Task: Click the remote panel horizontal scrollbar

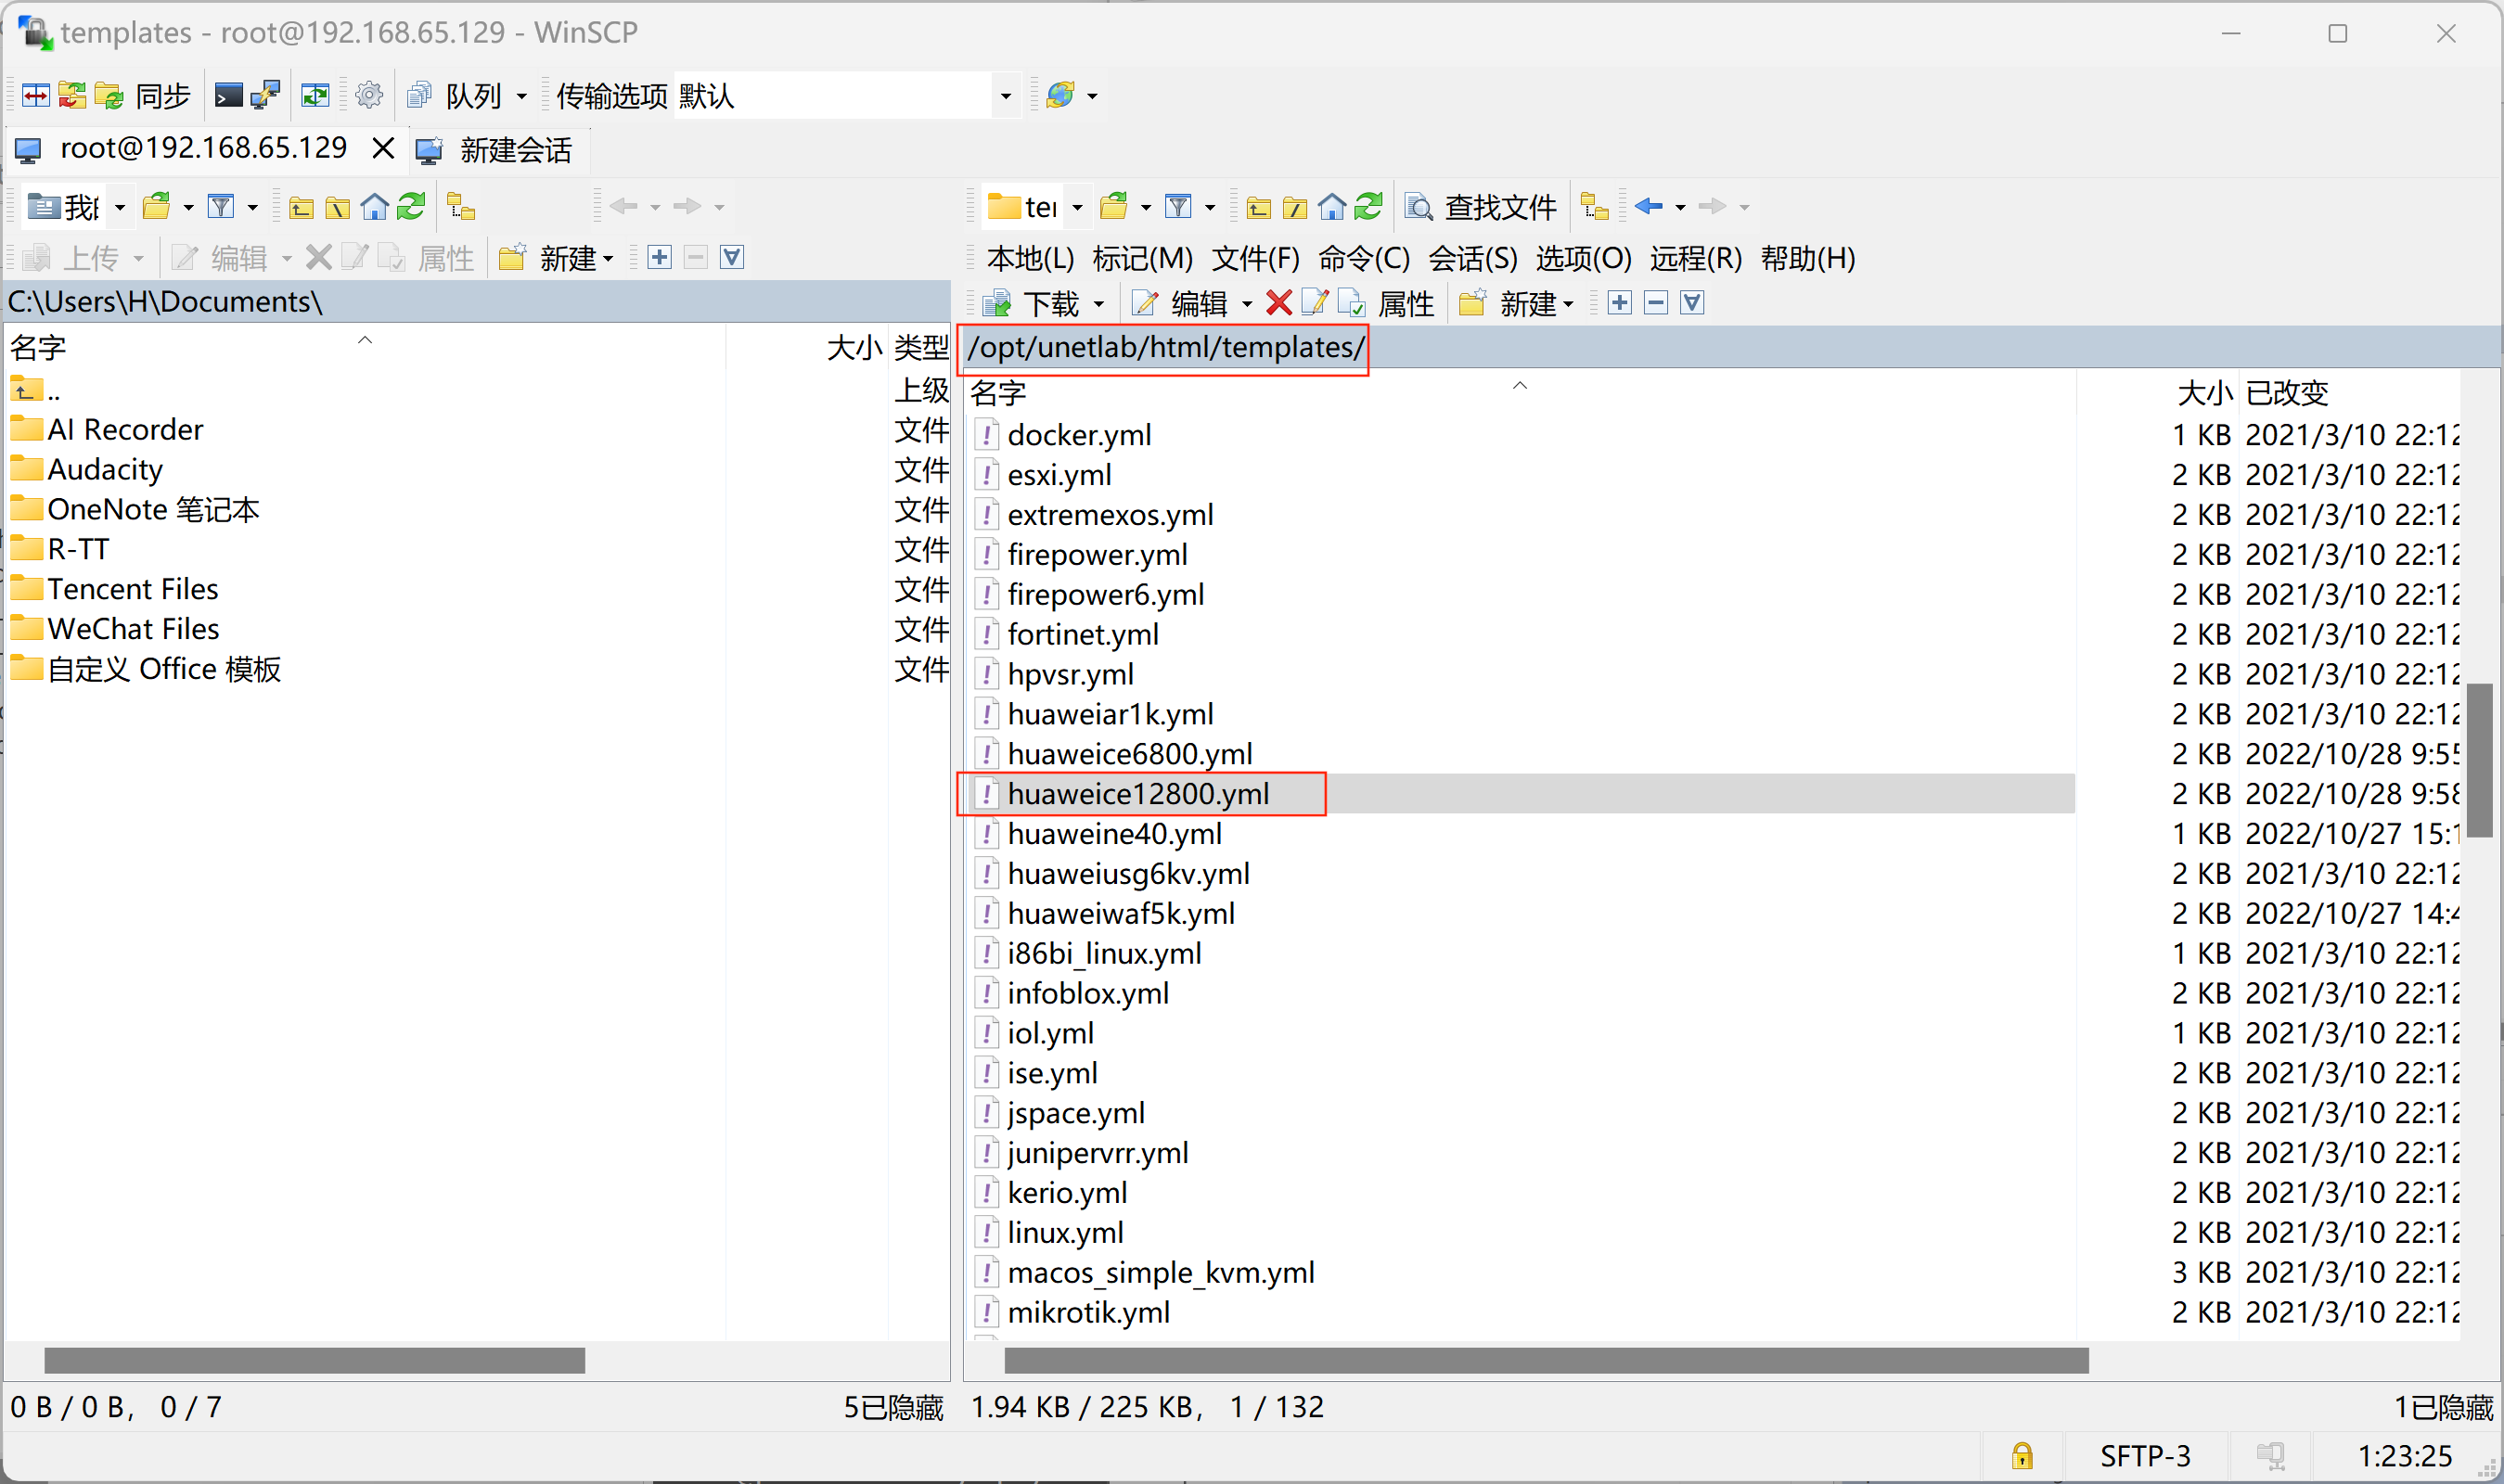Action: (1546, 1360)
